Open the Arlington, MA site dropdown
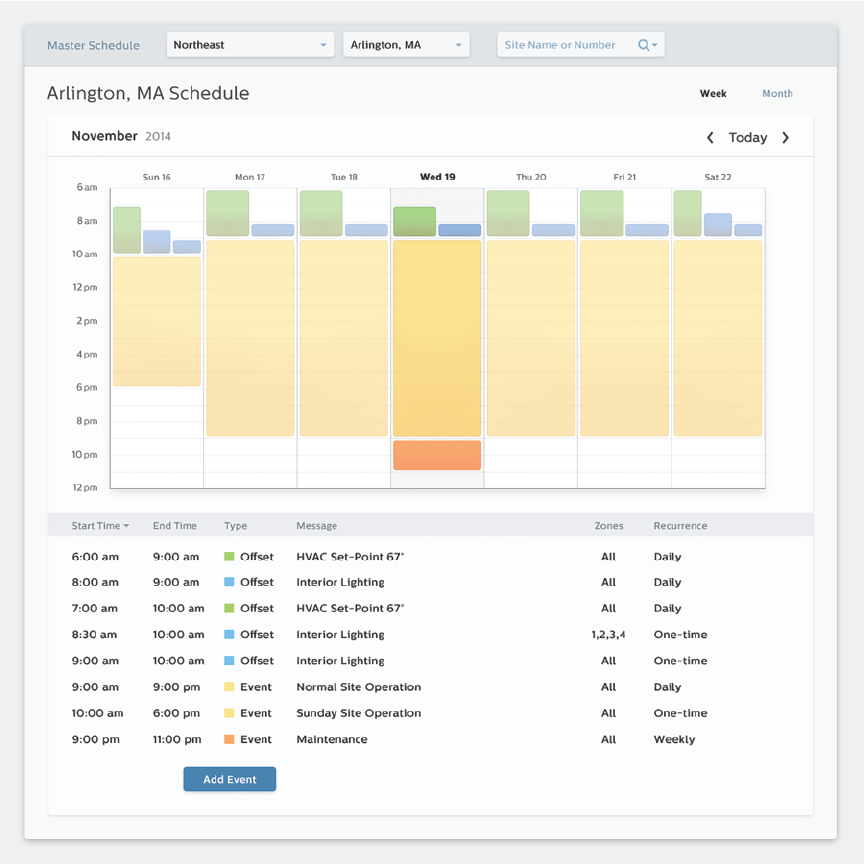 [x=406, y=45]
